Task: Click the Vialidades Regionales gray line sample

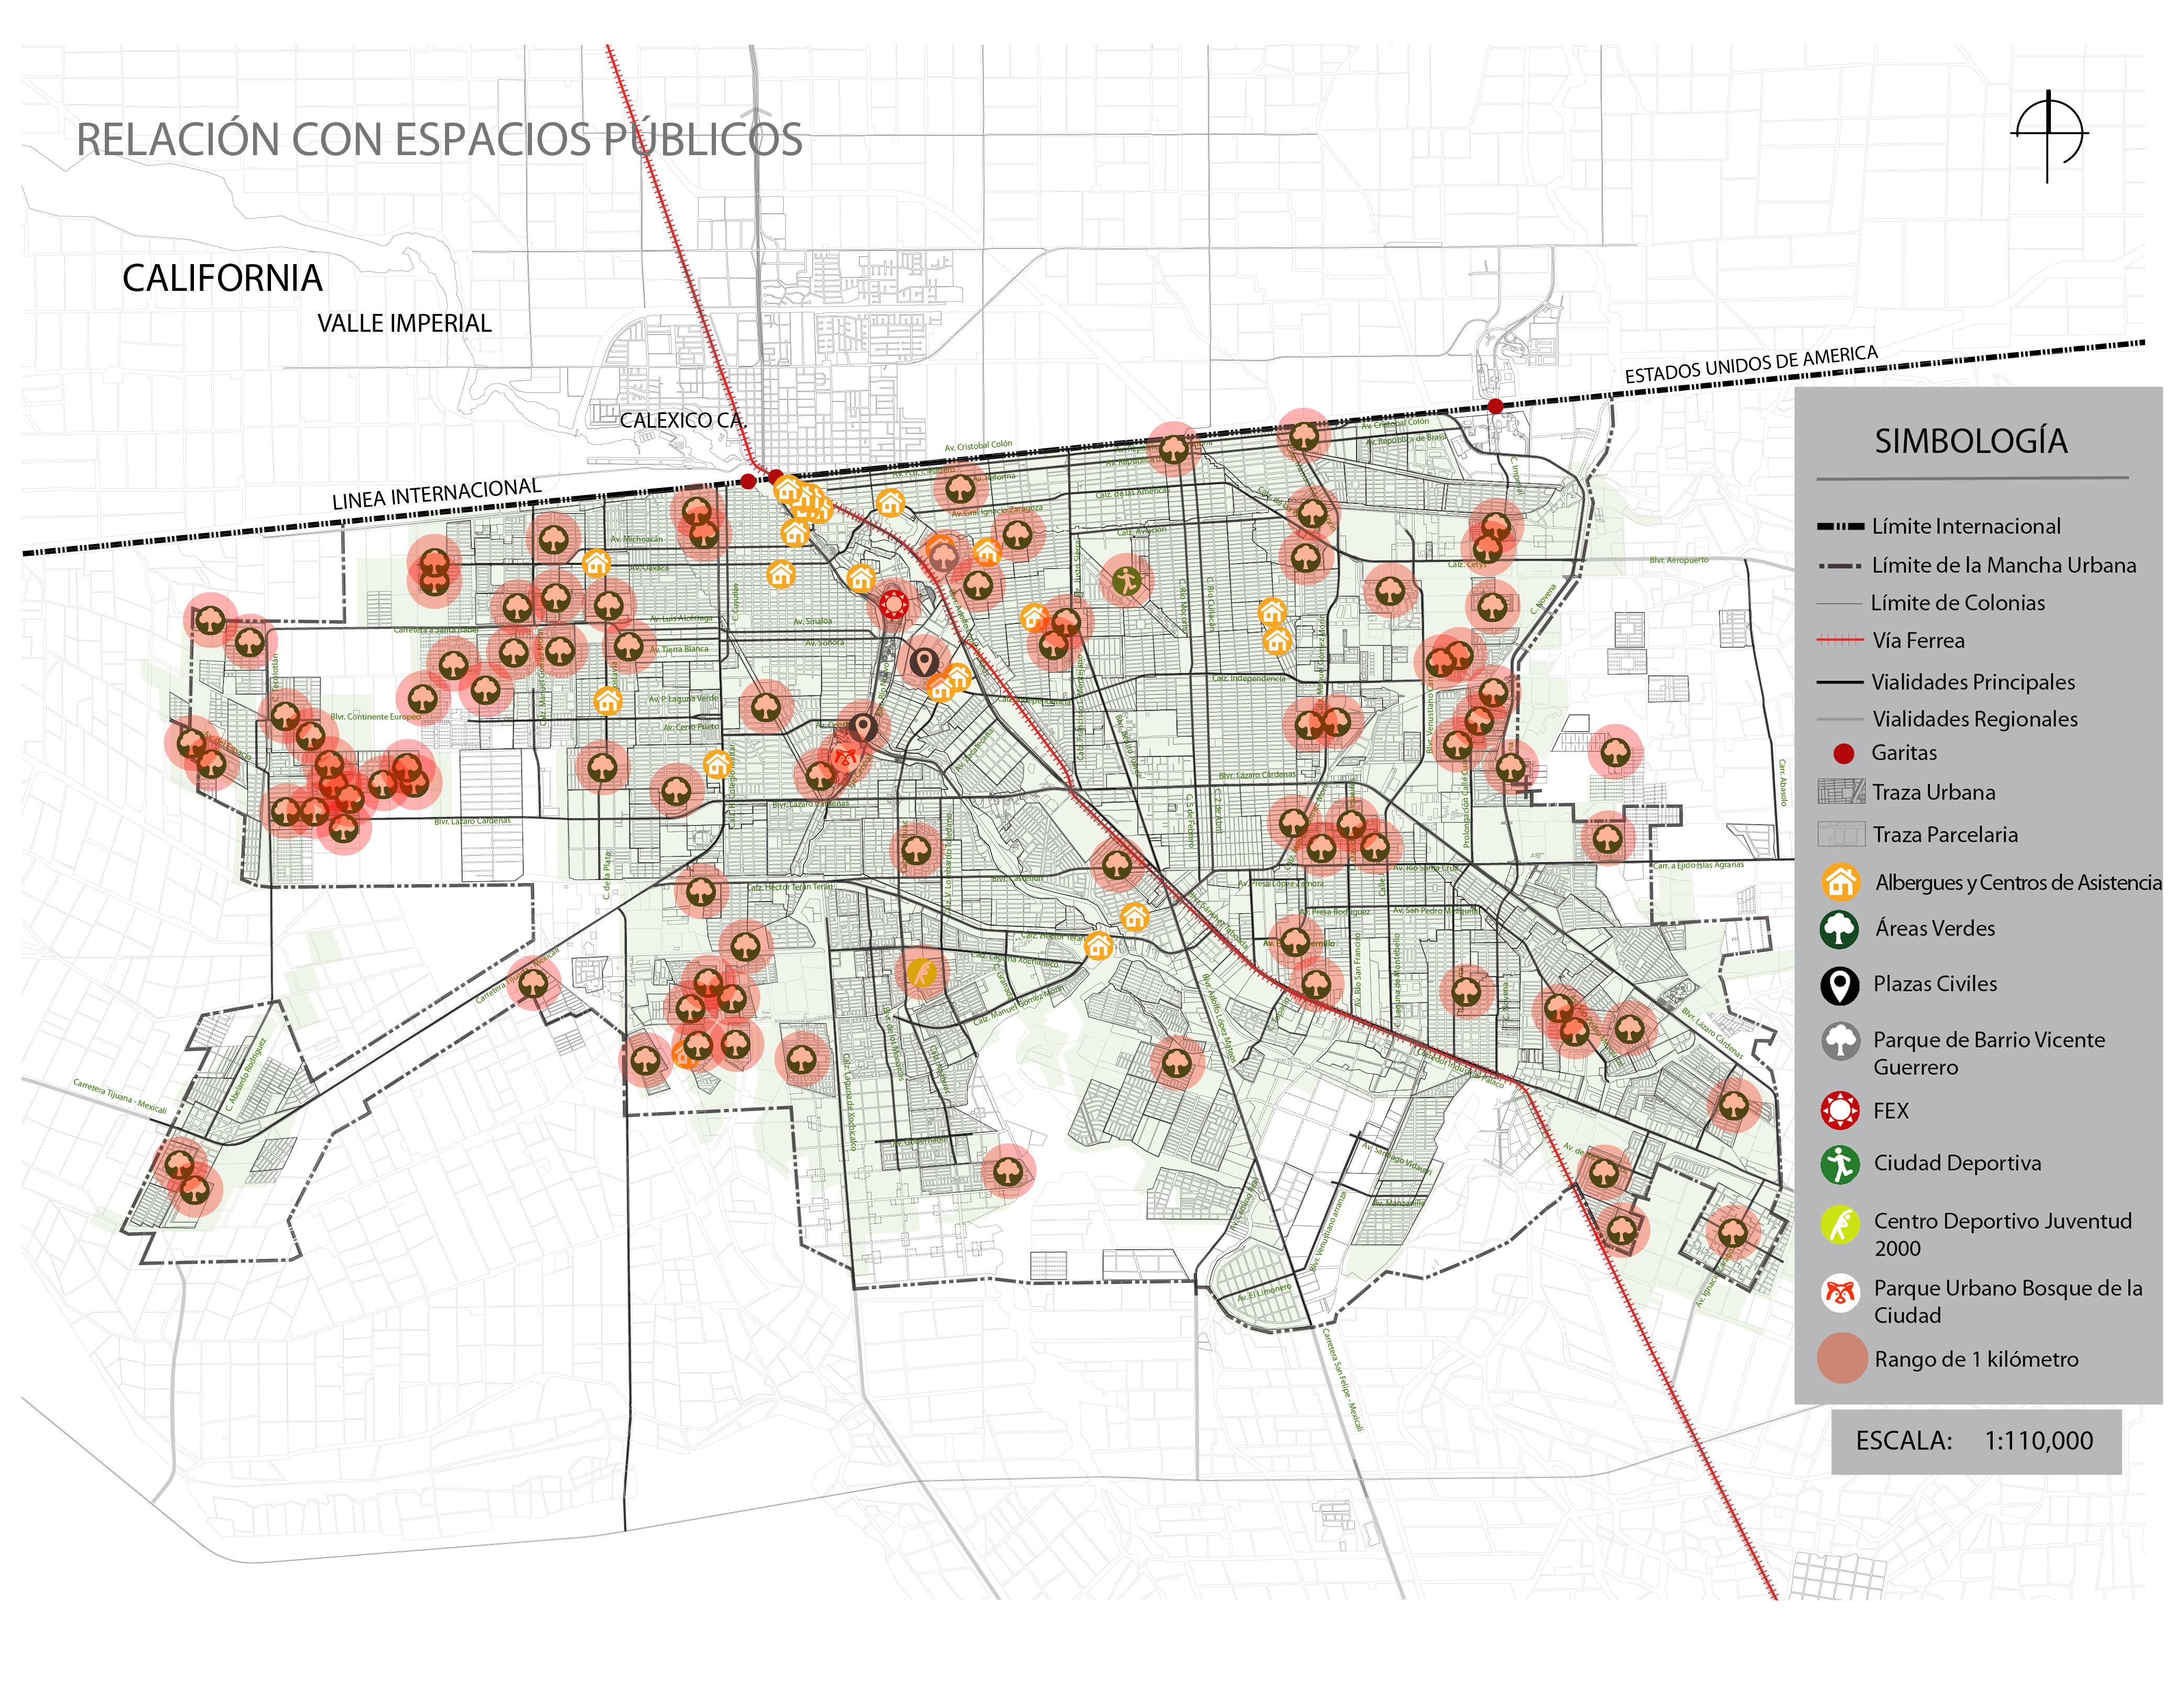Action: (x=1840, y=719)
